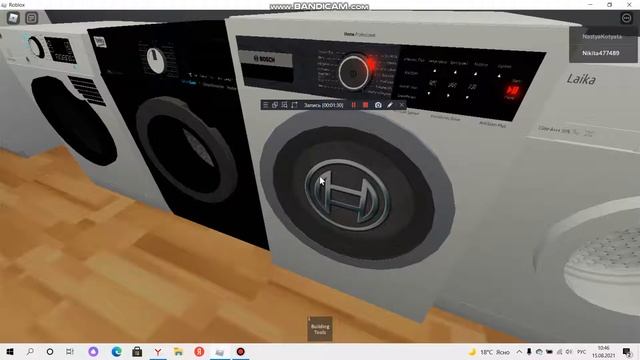
Task: Click the Bosch washer red start/pause button
Action: tap(512, 91)
